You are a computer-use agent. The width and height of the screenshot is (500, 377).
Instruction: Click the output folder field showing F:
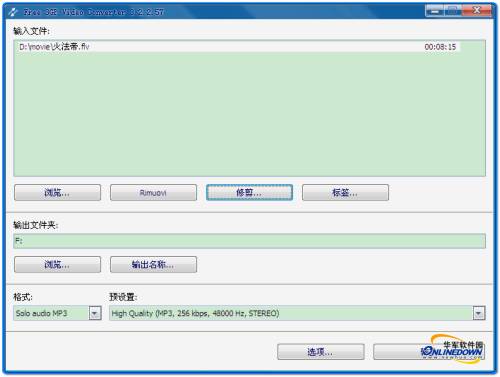(249, 241)
